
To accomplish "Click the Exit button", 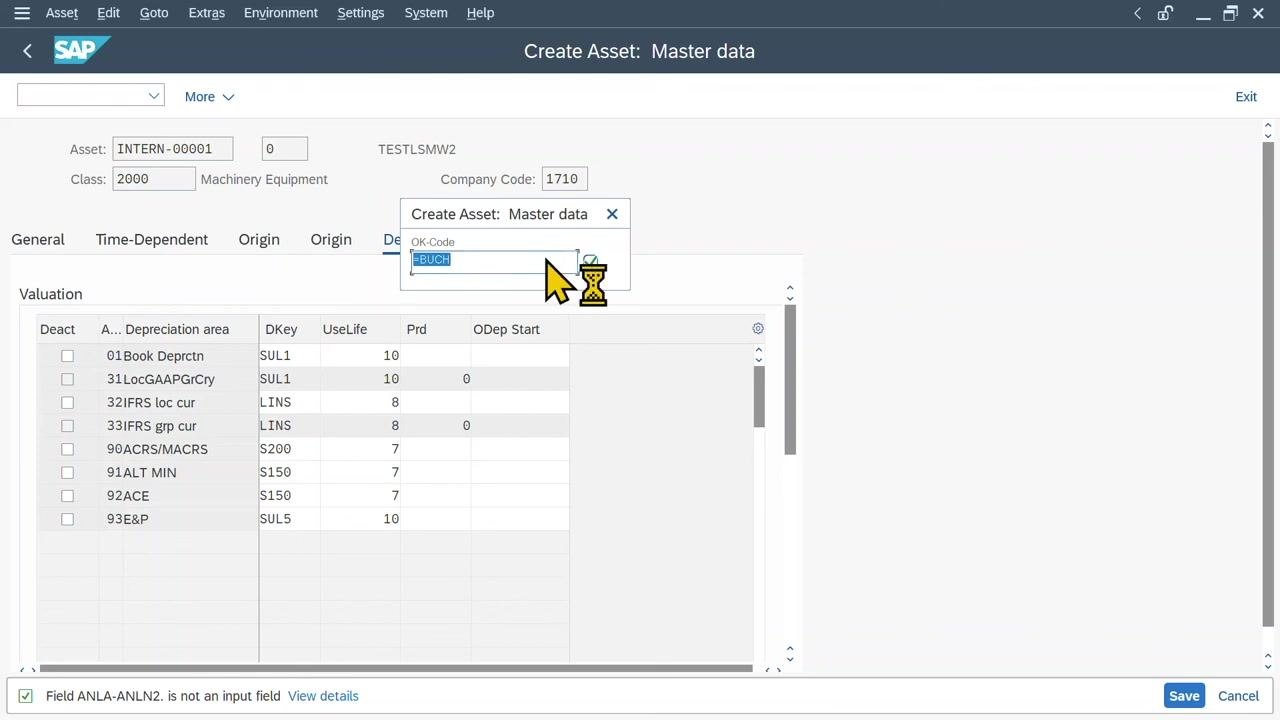I will pos(1246,97).
